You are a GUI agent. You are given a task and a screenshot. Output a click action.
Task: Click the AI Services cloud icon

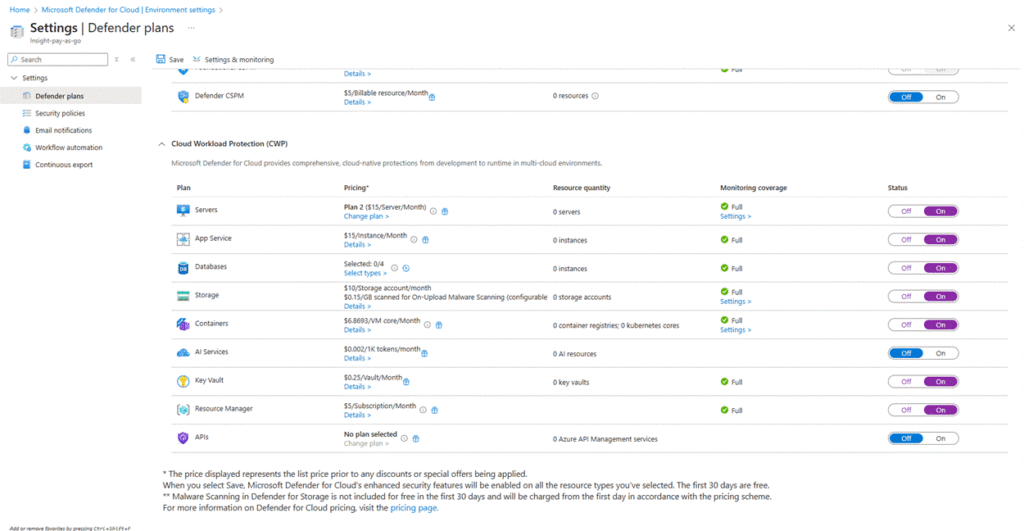(183, 353)
